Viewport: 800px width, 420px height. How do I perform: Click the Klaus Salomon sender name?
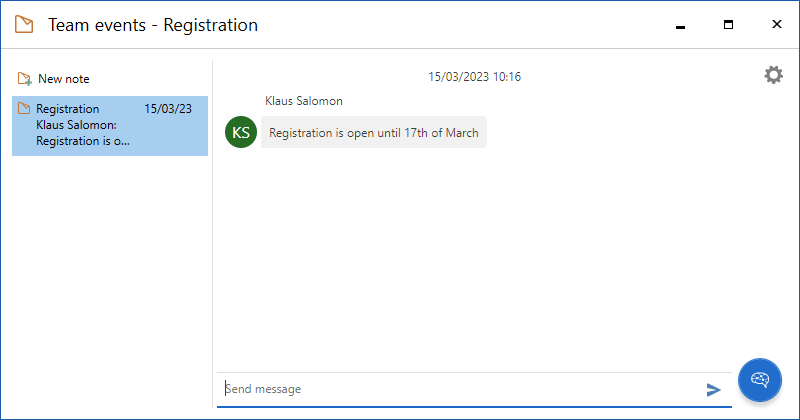304,101
